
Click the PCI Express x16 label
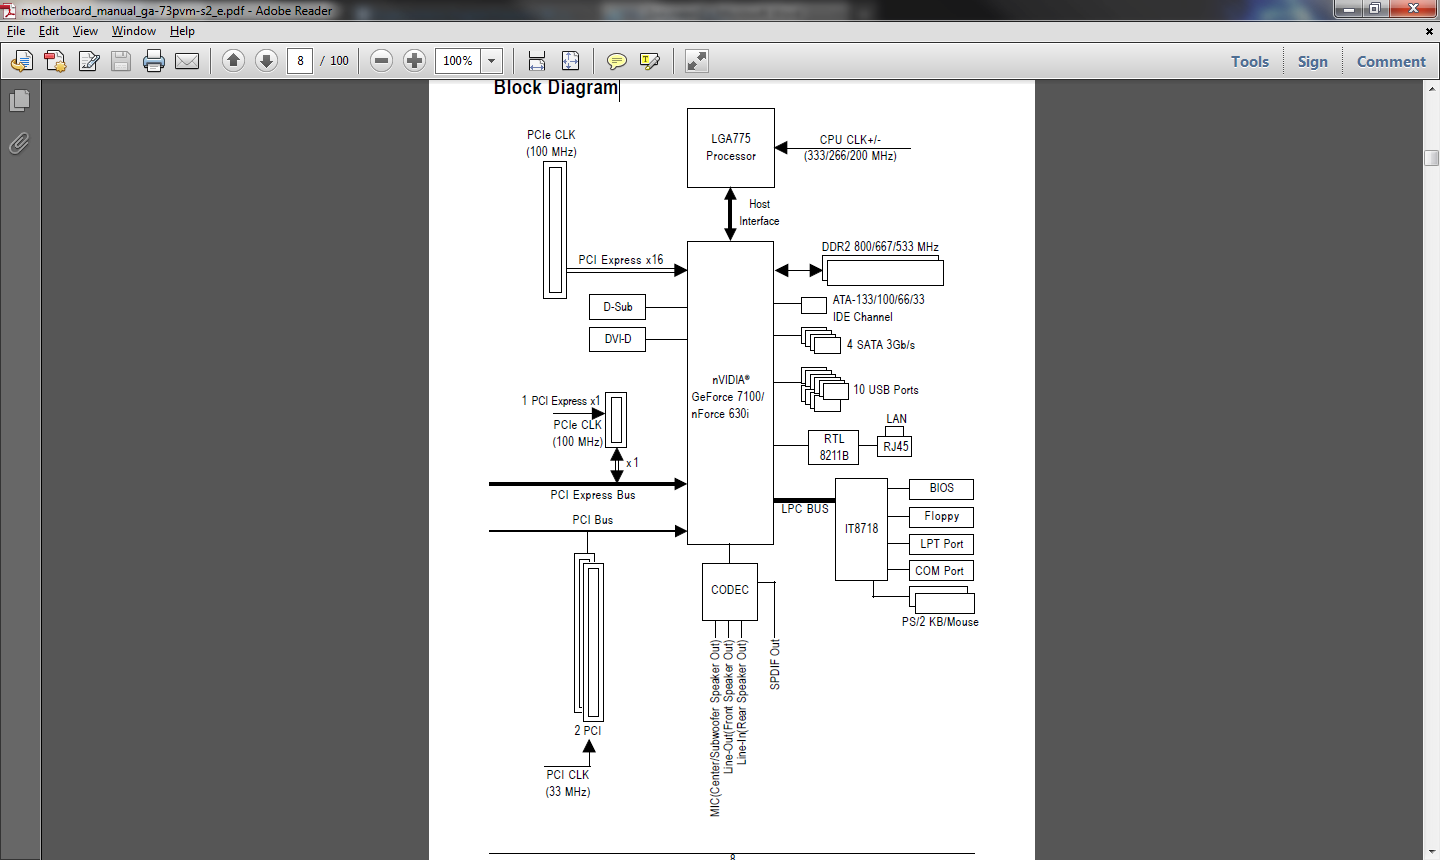[x=620, y=260]
